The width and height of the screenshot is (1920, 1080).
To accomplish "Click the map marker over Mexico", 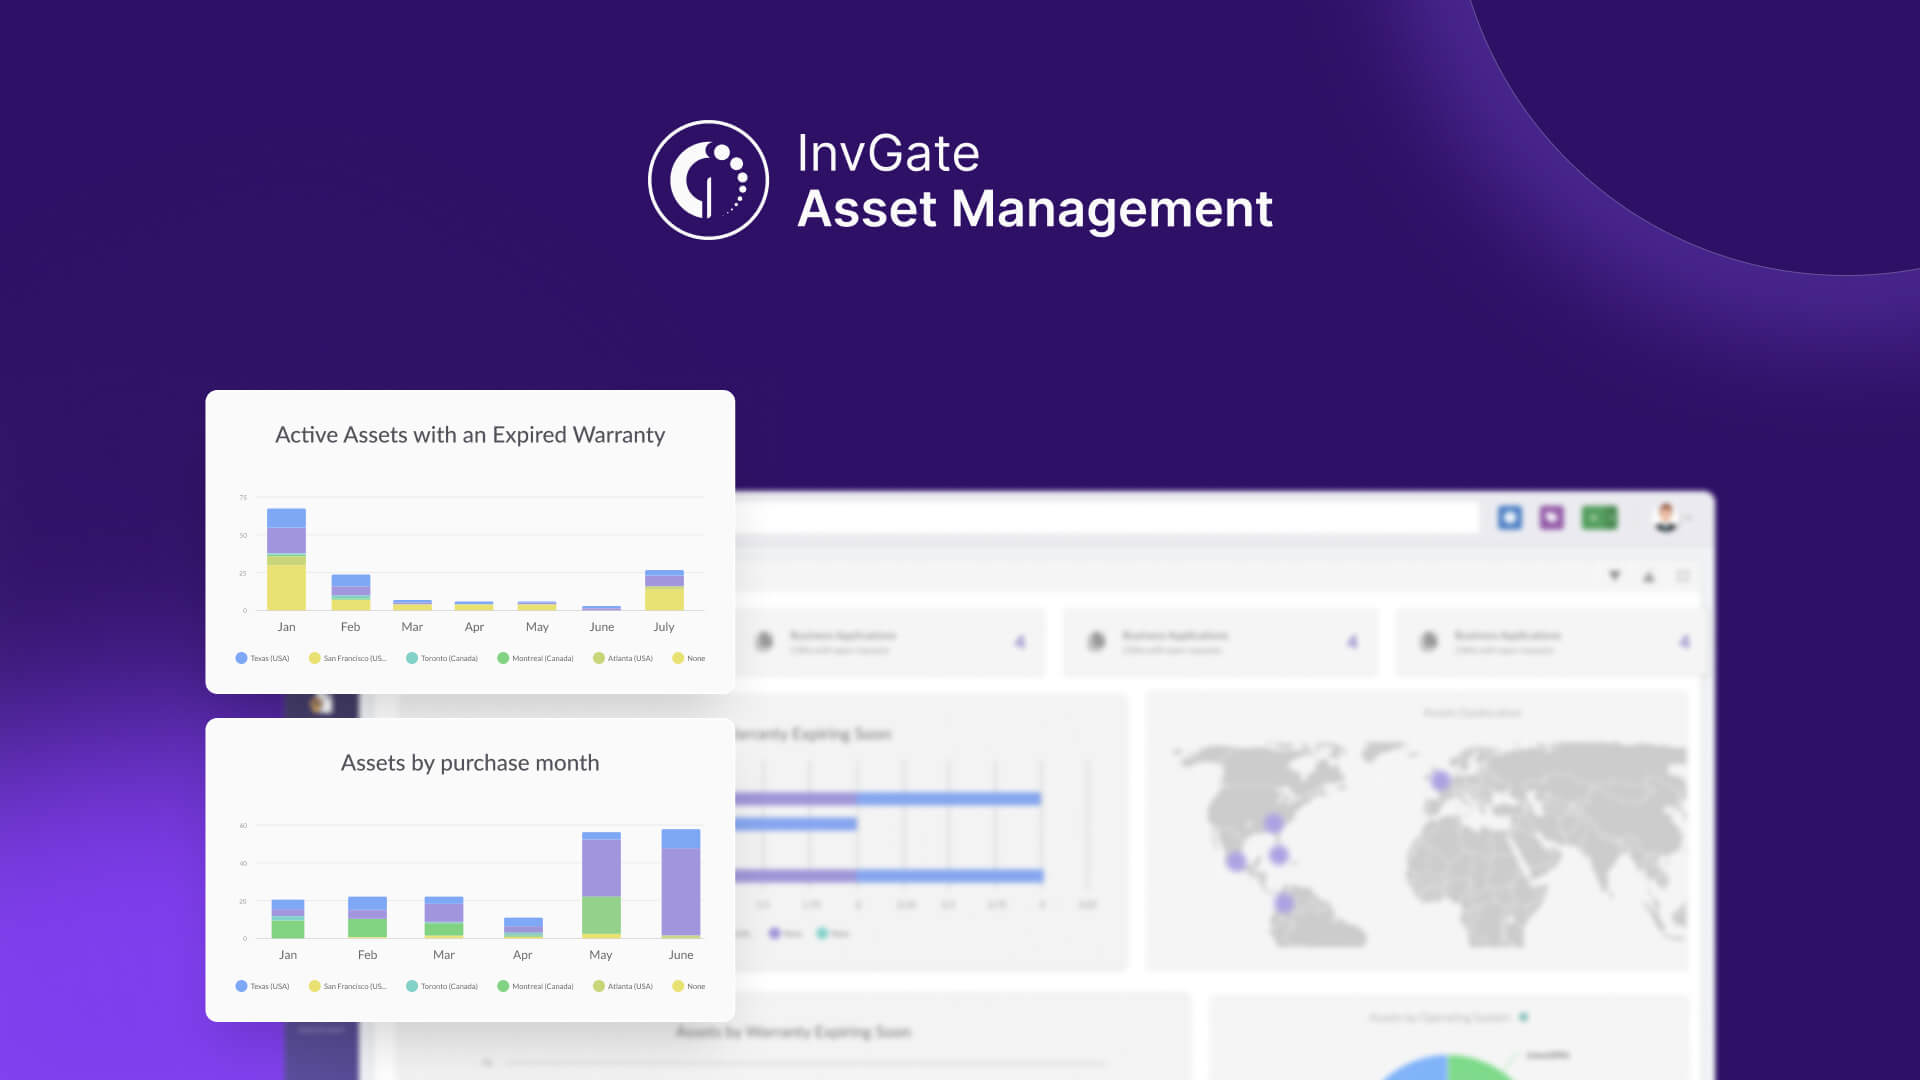I will click(x=1236, y=861).
